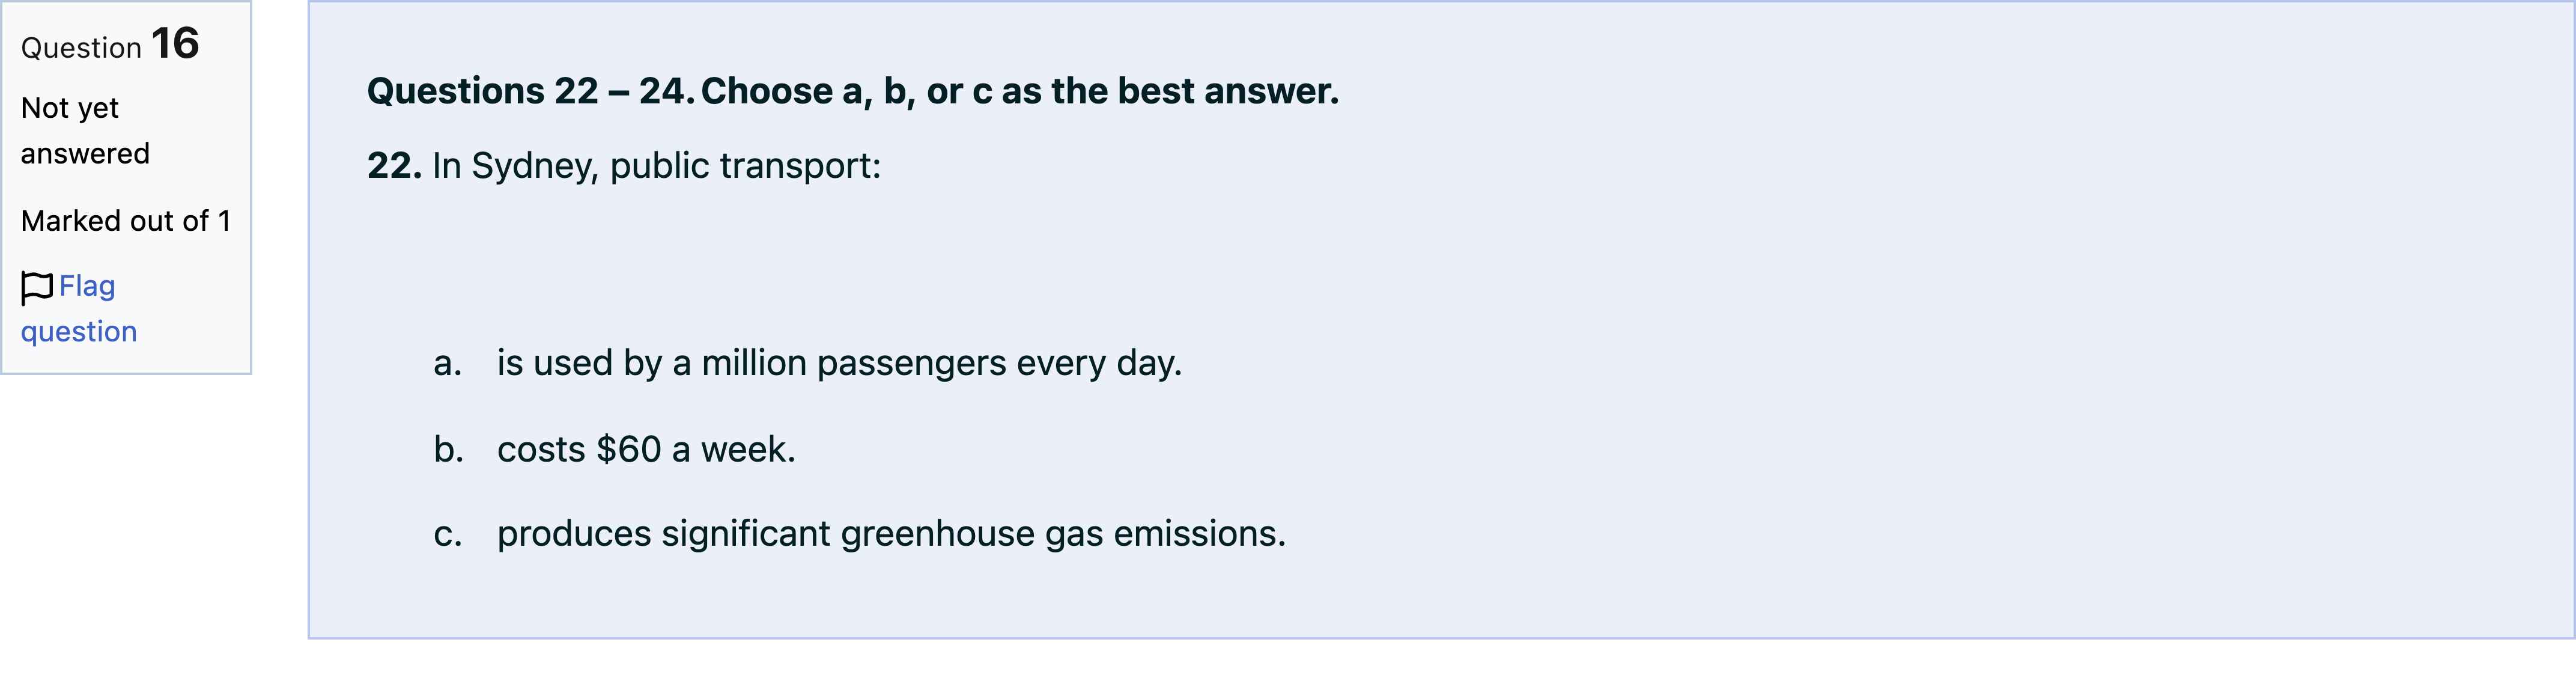Image resolution: width=2576 pixels, height=678 pixels.
Task: Click the word 'question' under Flag
Action: pyautogui.click(x=79, y=331)
